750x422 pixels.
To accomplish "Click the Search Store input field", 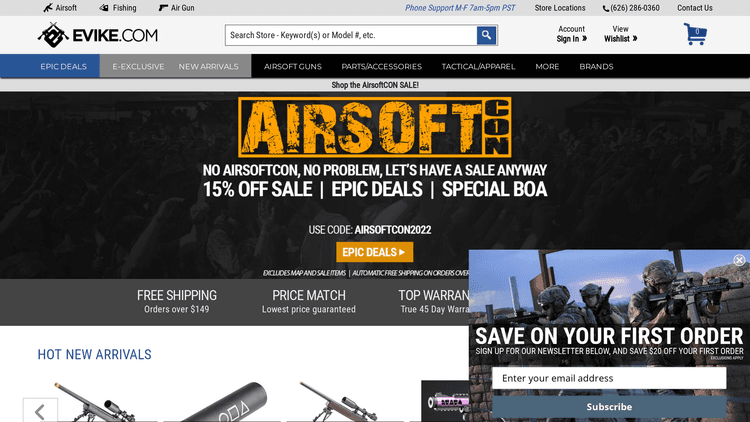I will 351,35.
